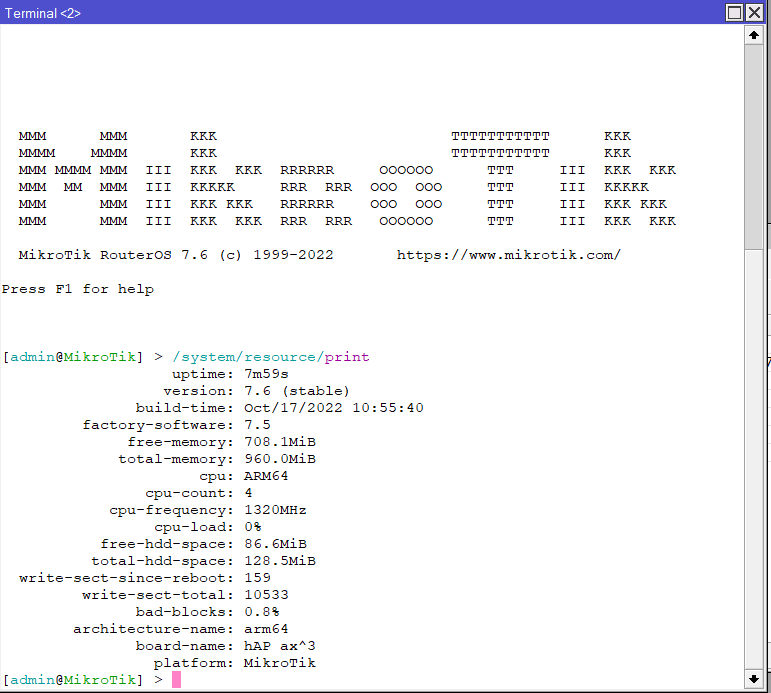Viewport: 771px width, 693px height.
Task: Click the 'bad-blocks:' label
Action: pos(184,611)
